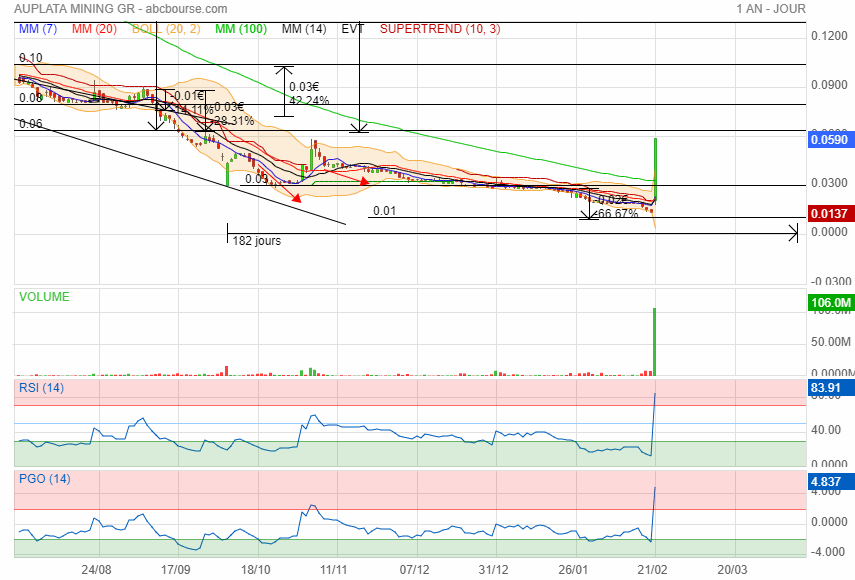Click the 0.1200 price axis label
This screenshot has width=855, height=580.
click(x=829, y=36)
